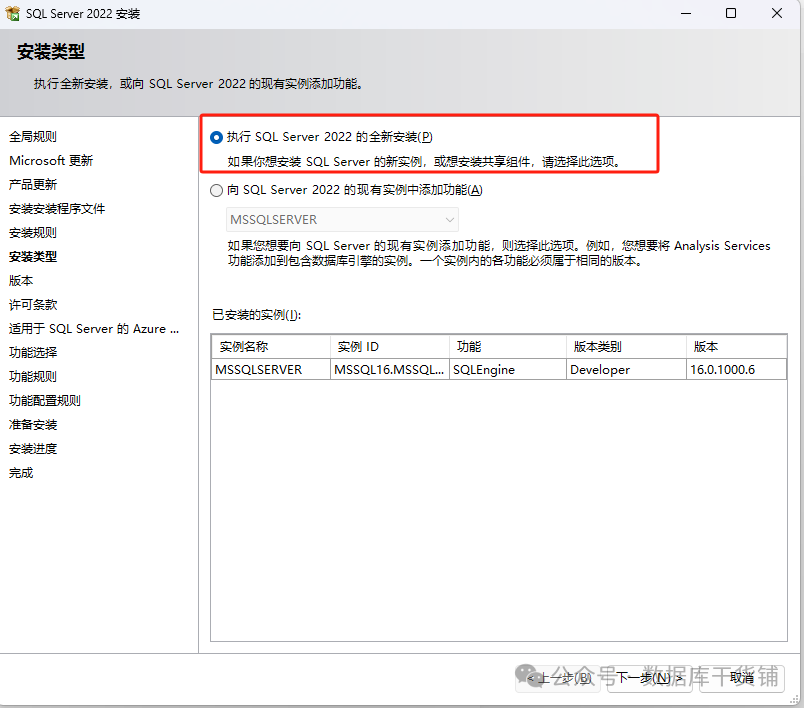Select the bold 安装类型 sidebar step
The height and width of the screenshot is (708, 804).
pos(33,256)
